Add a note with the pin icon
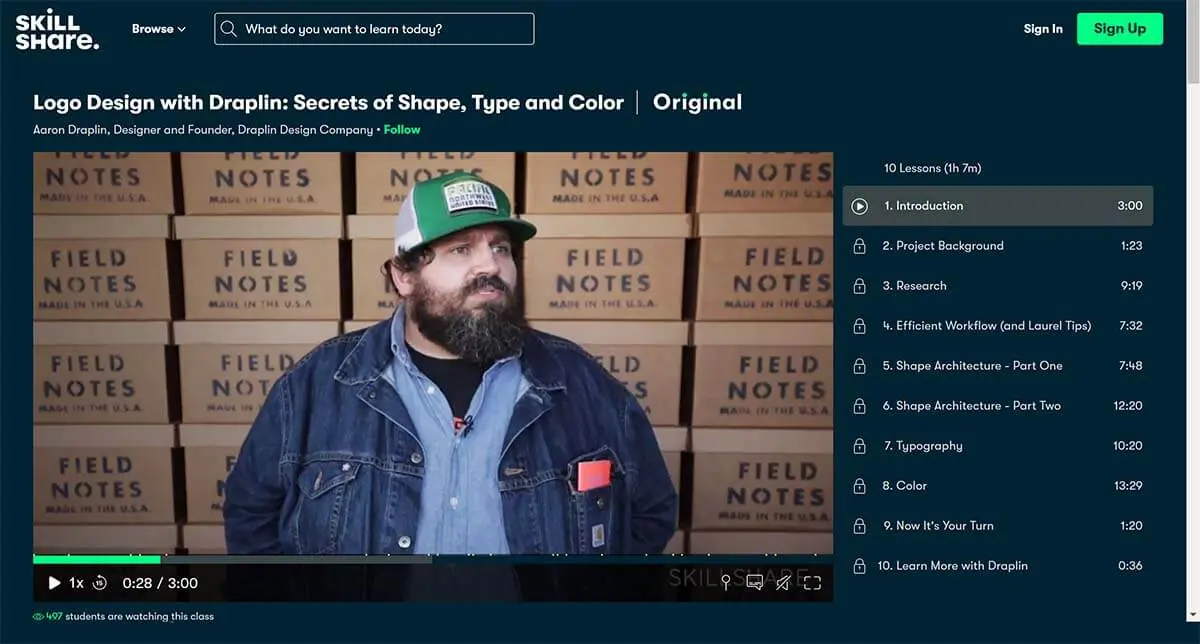The image size is (1200, 644). coord(727,583)
